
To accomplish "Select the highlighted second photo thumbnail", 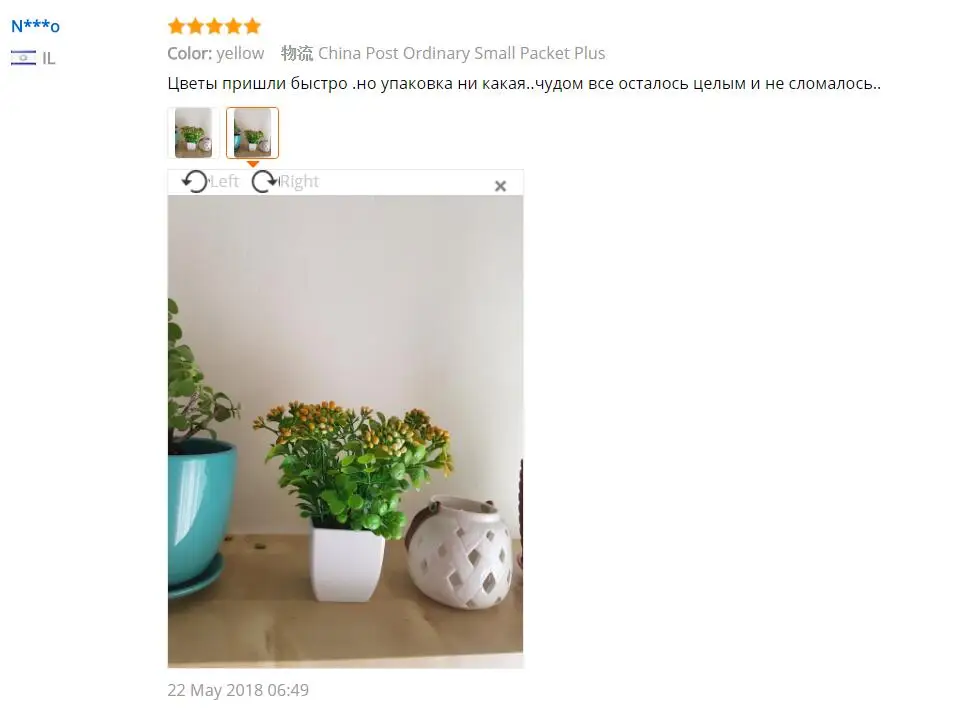I will 252,133.
